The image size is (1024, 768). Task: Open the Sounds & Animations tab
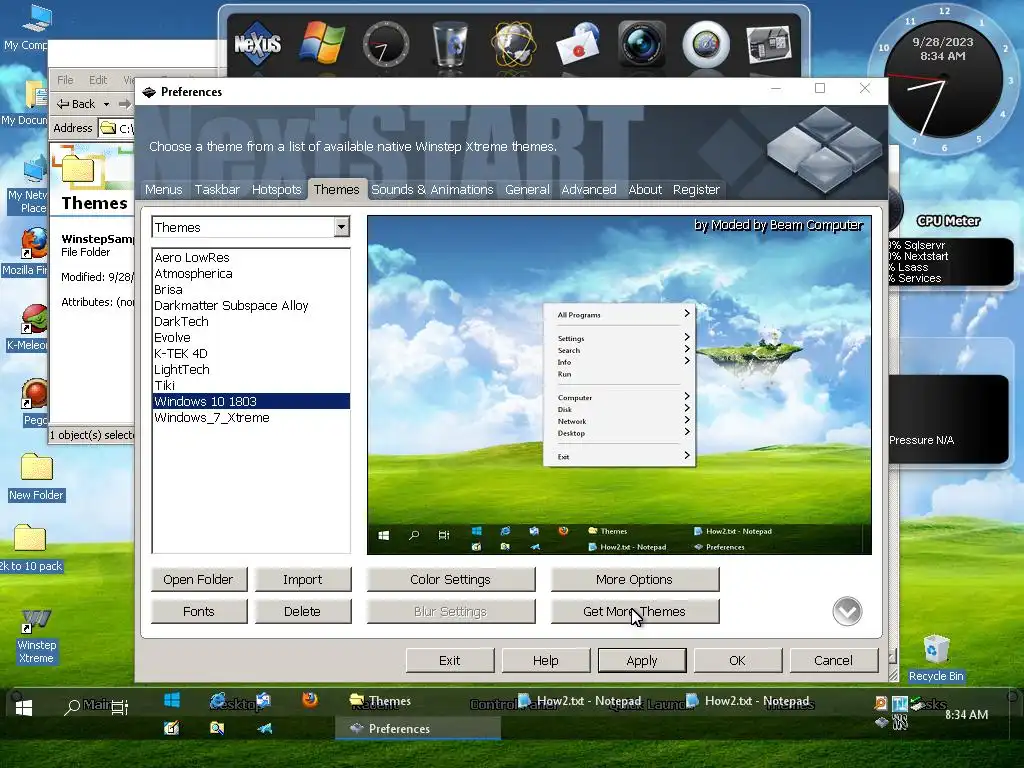coord(432,189)
